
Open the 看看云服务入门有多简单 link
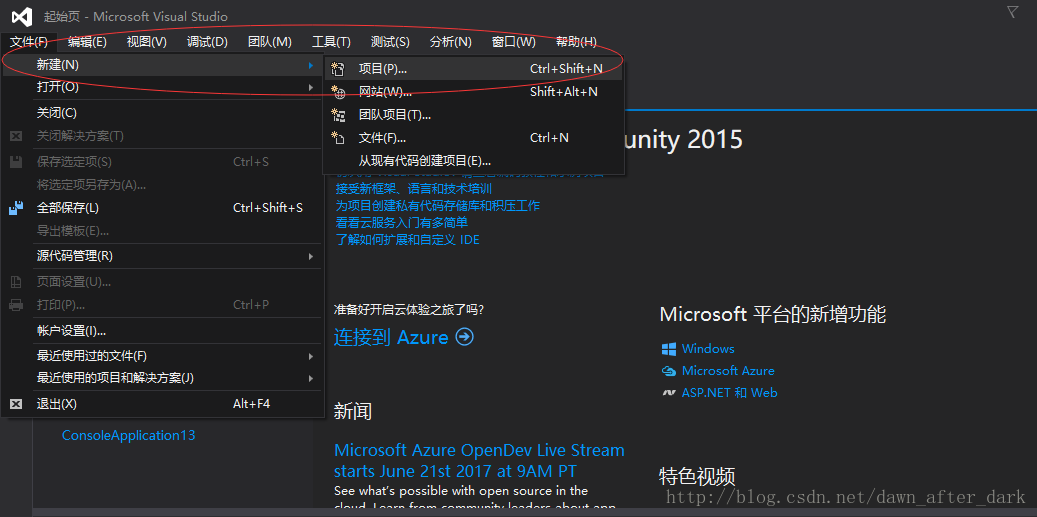click(401, 223)
